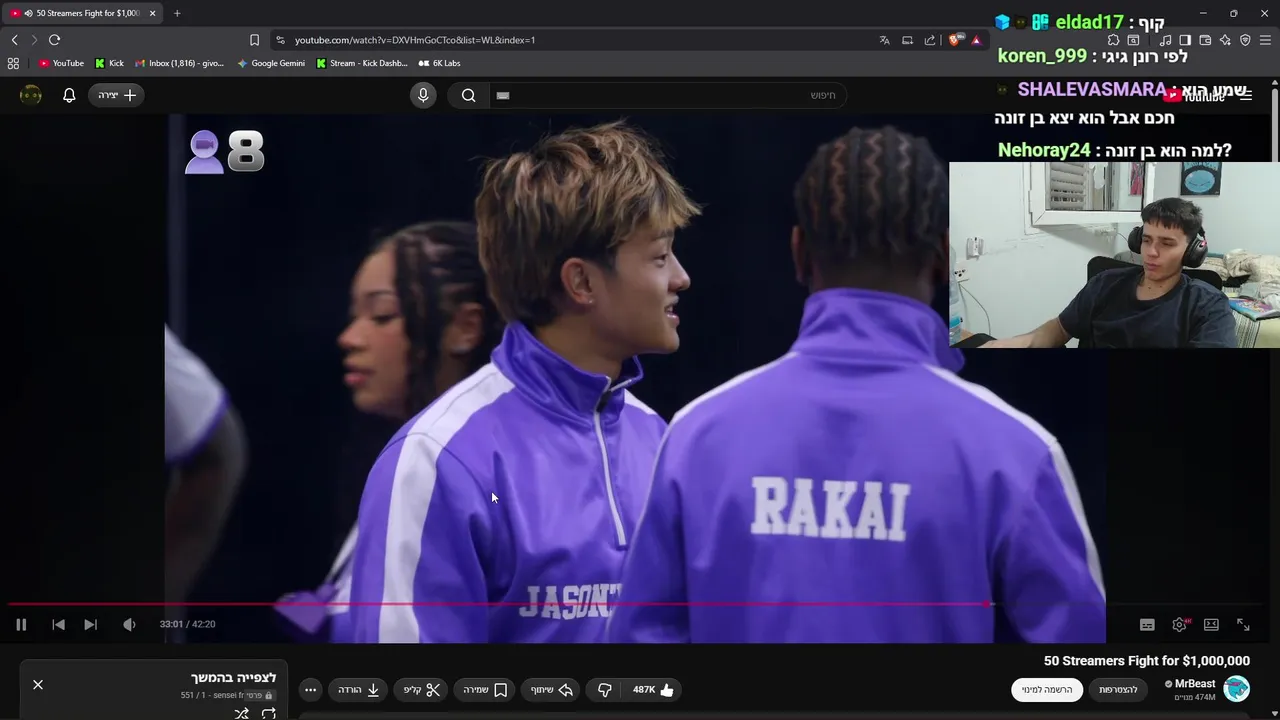
Task: Go back in the browser
Action: [14, 40]
